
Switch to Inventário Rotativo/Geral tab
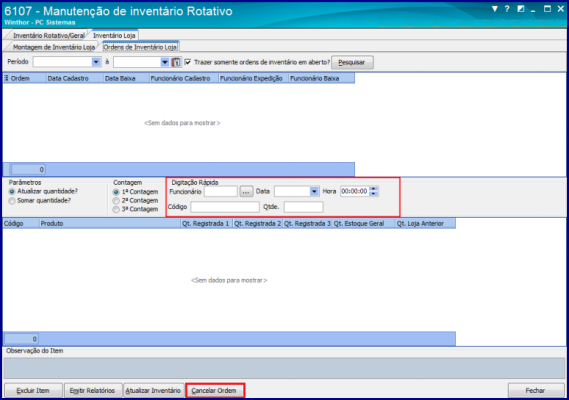(49, 35)
